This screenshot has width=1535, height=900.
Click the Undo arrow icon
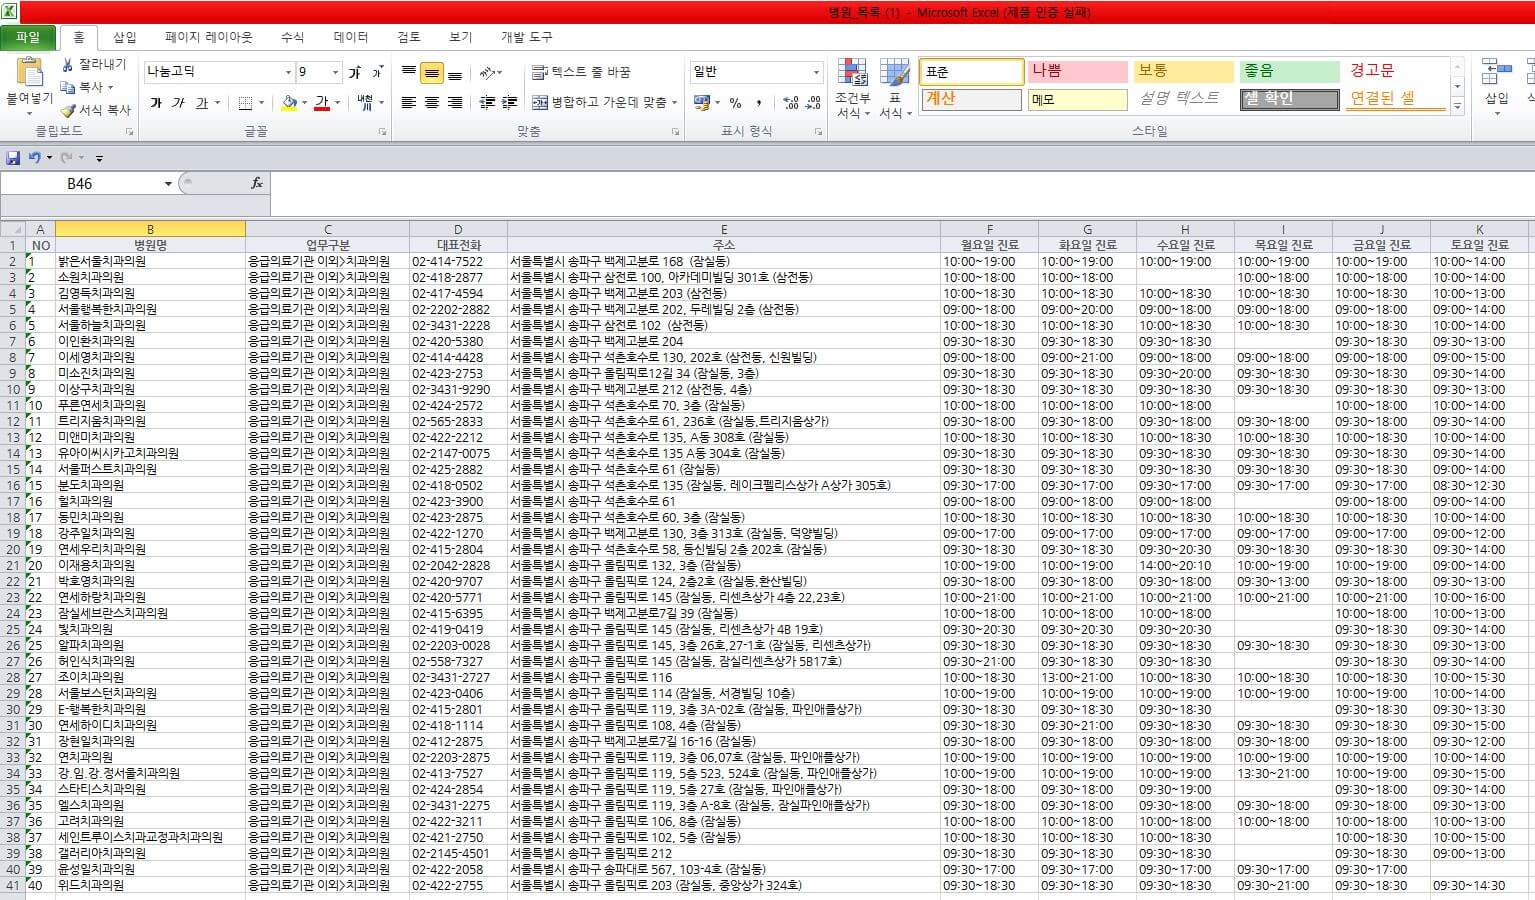point(35,158)
